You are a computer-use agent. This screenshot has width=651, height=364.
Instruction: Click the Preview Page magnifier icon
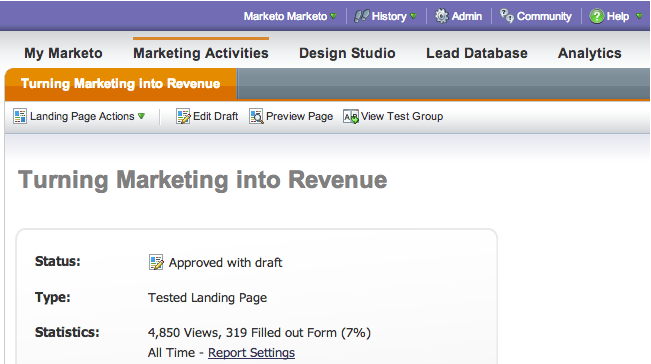coord(256,116)
